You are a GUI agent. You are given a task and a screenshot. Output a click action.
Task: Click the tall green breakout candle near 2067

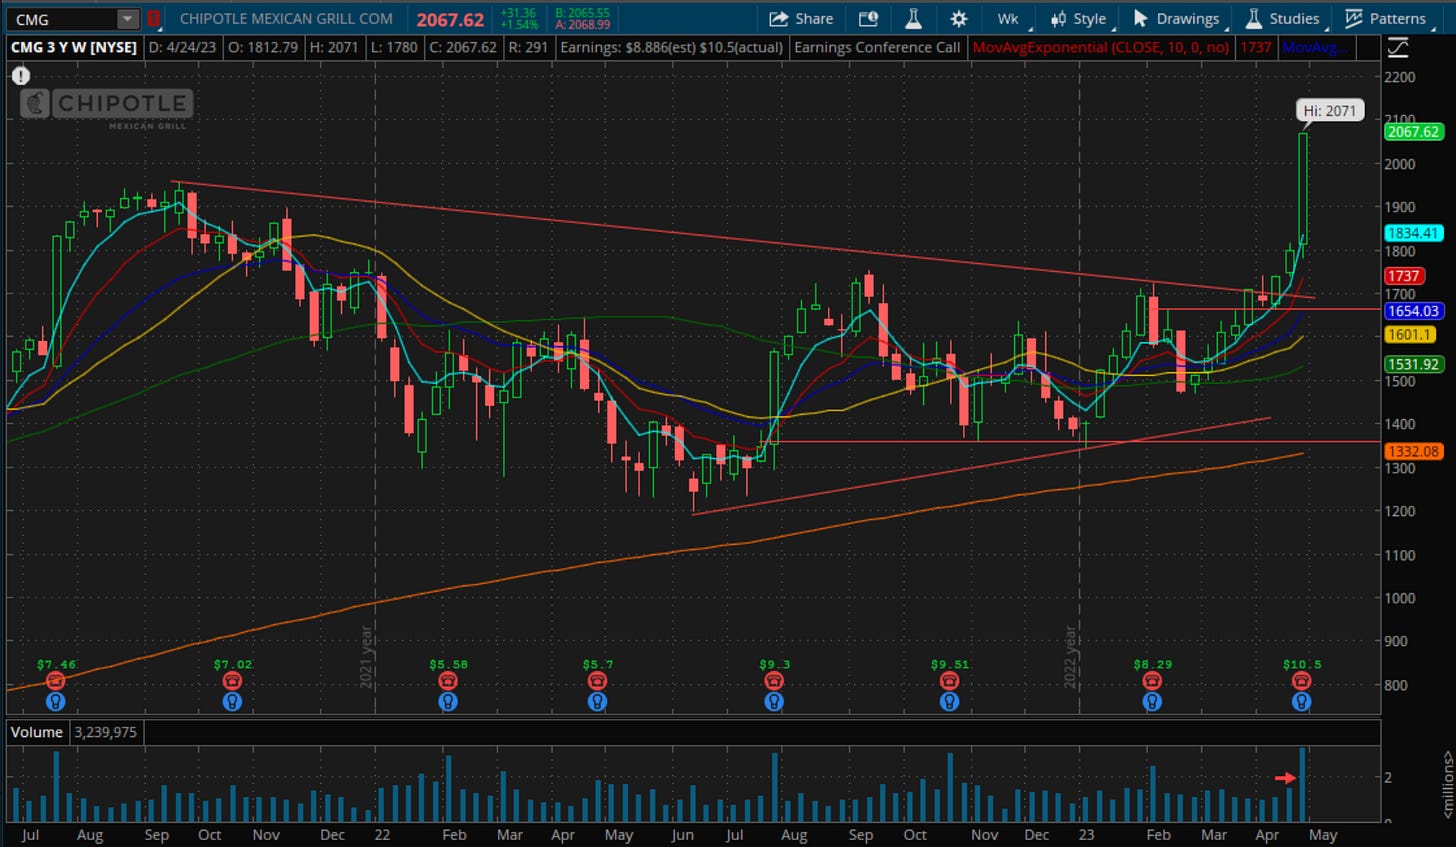pyautogui.click(x=1303, y=188)
